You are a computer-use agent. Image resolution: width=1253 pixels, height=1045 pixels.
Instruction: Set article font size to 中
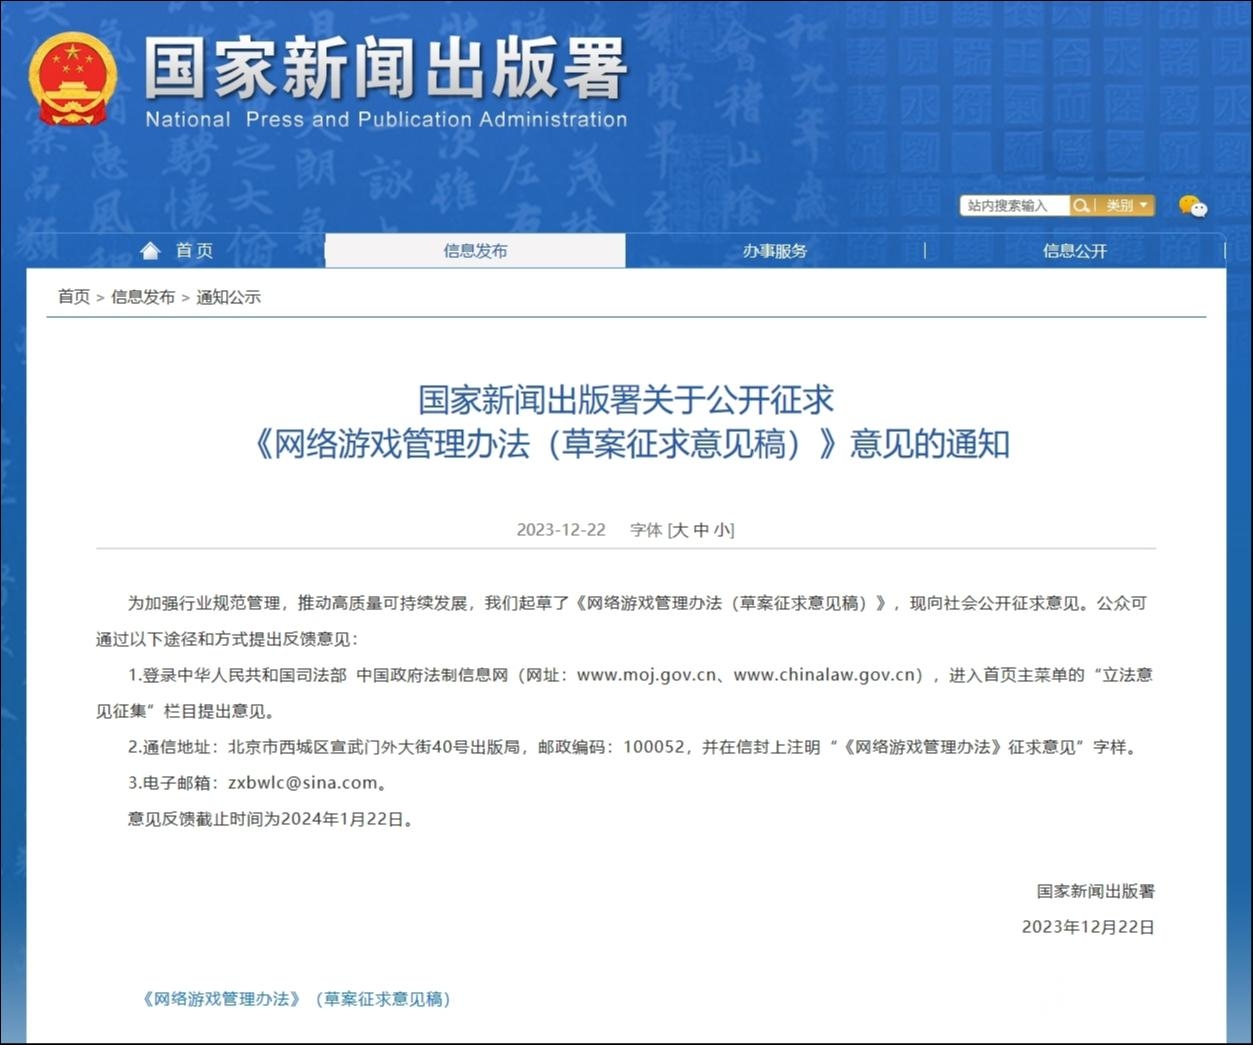703,529
